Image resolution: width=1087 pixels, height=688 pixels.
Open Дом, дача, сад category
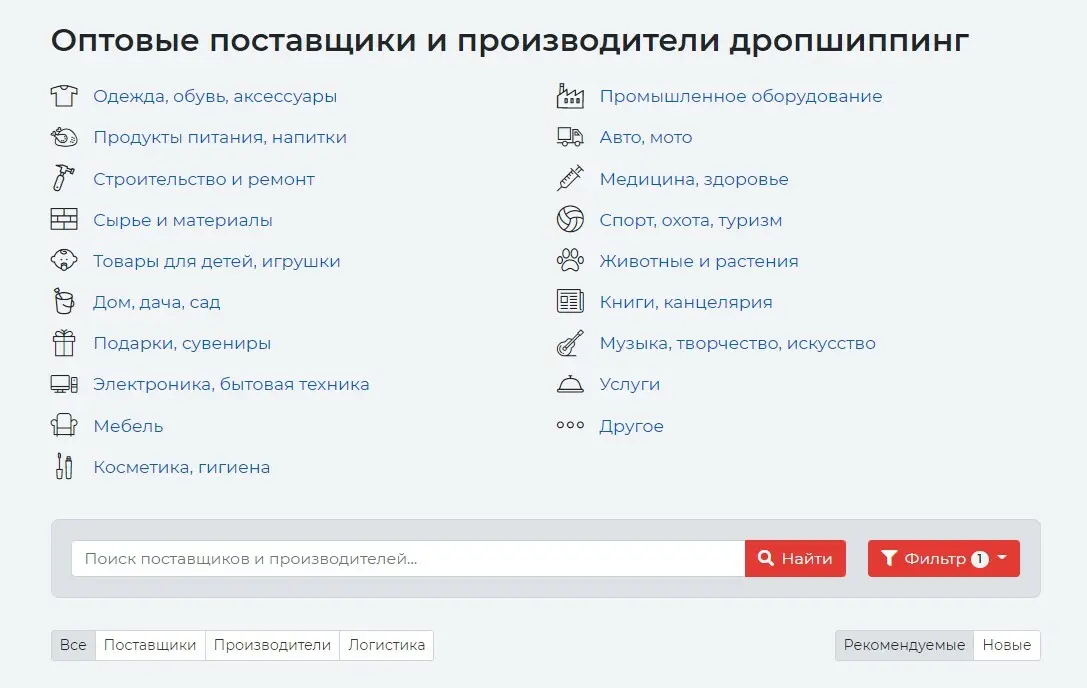(157, 302)
